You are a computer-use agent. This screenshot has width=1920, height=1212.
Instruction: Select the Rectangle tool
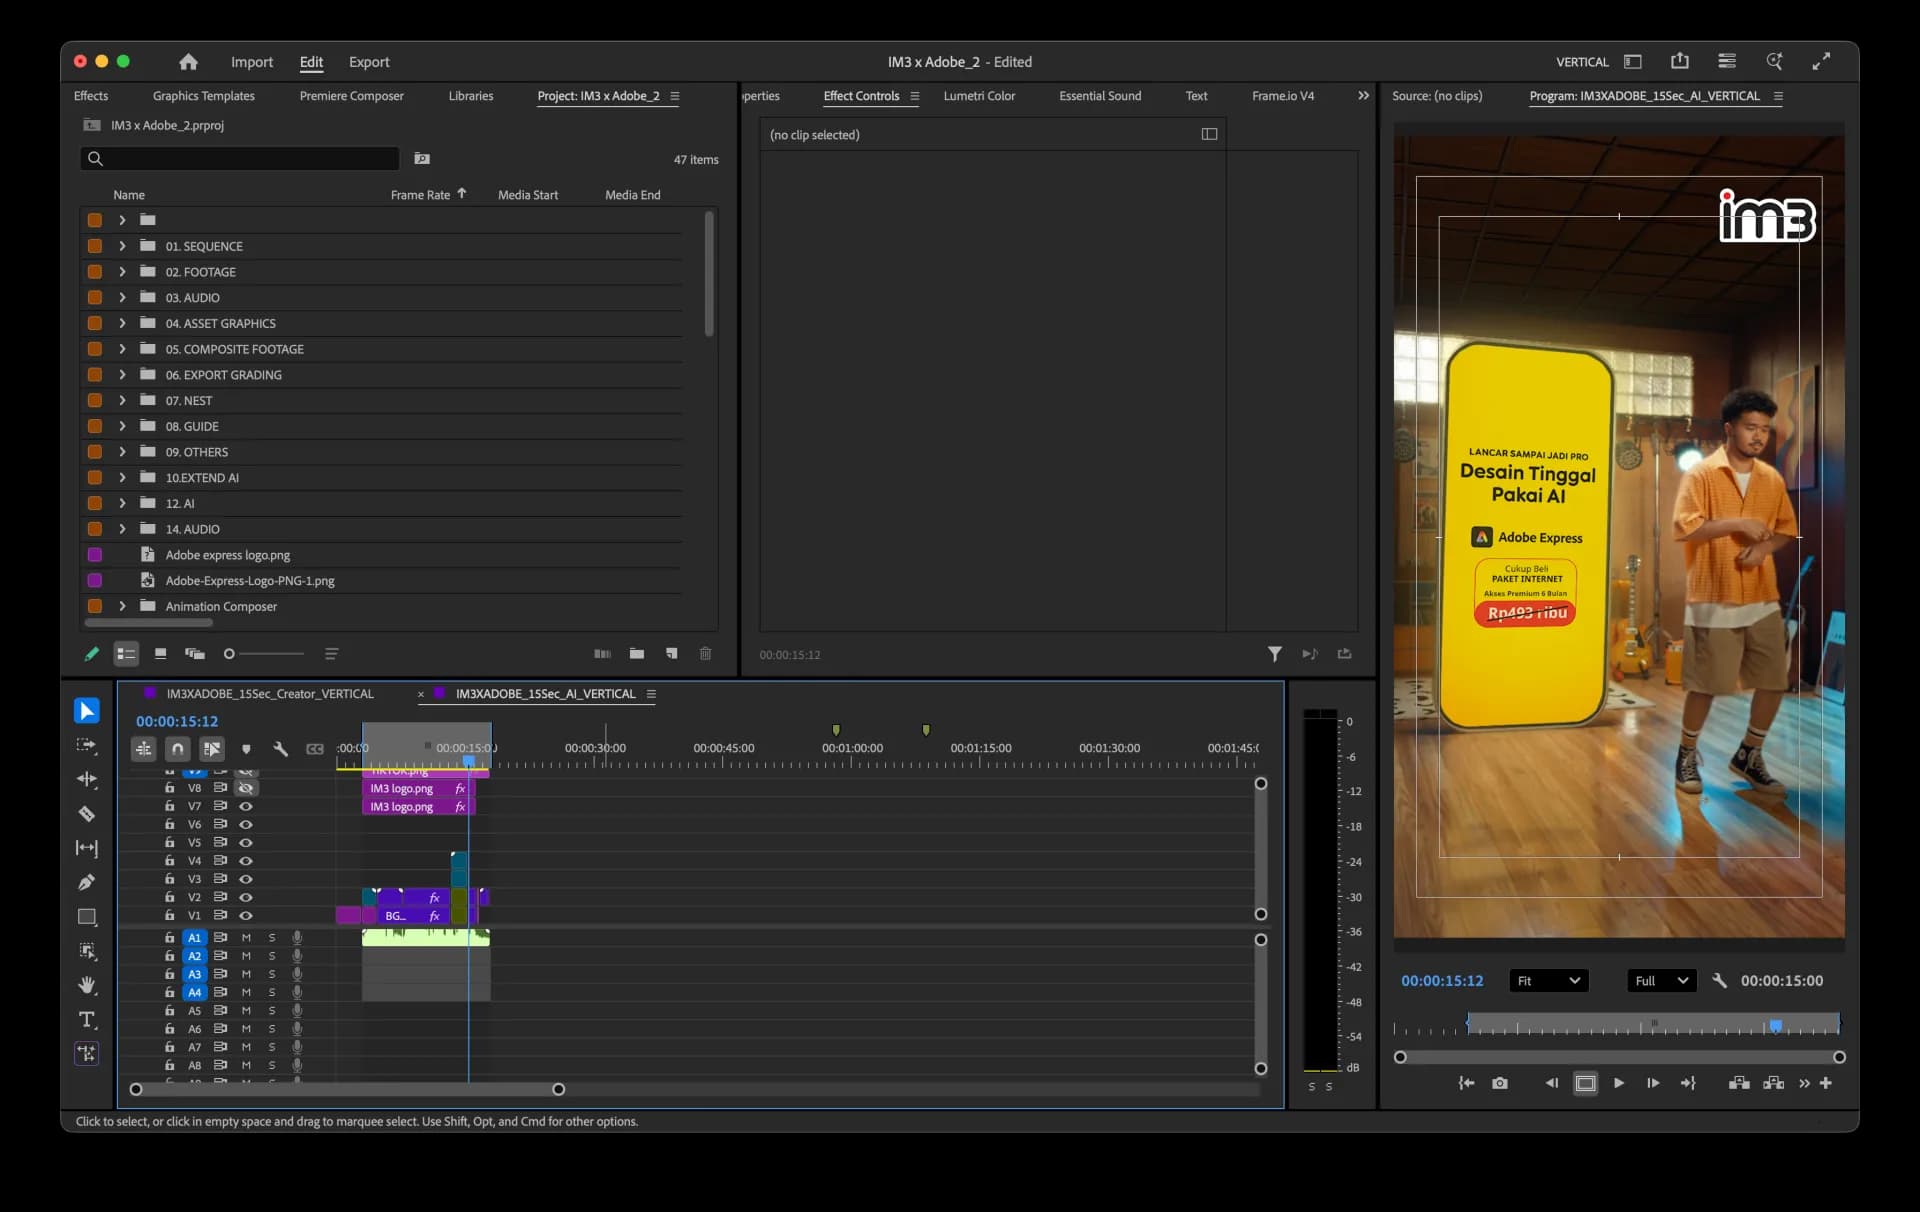coord(87,916)
